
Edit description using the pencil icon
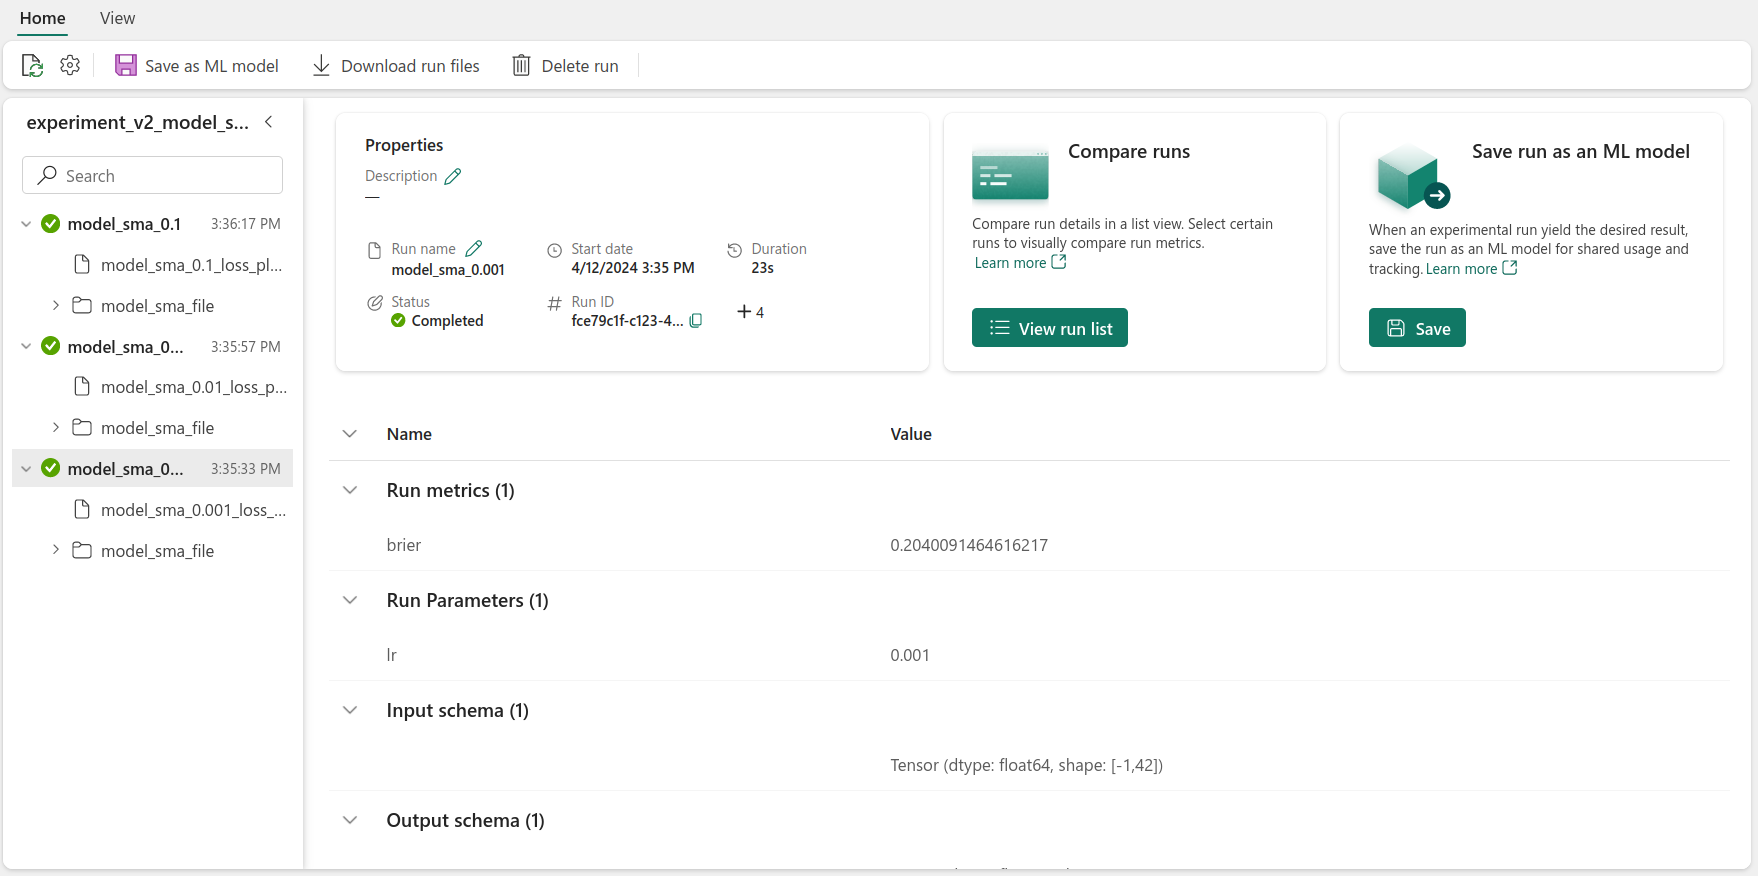(453, 176)
